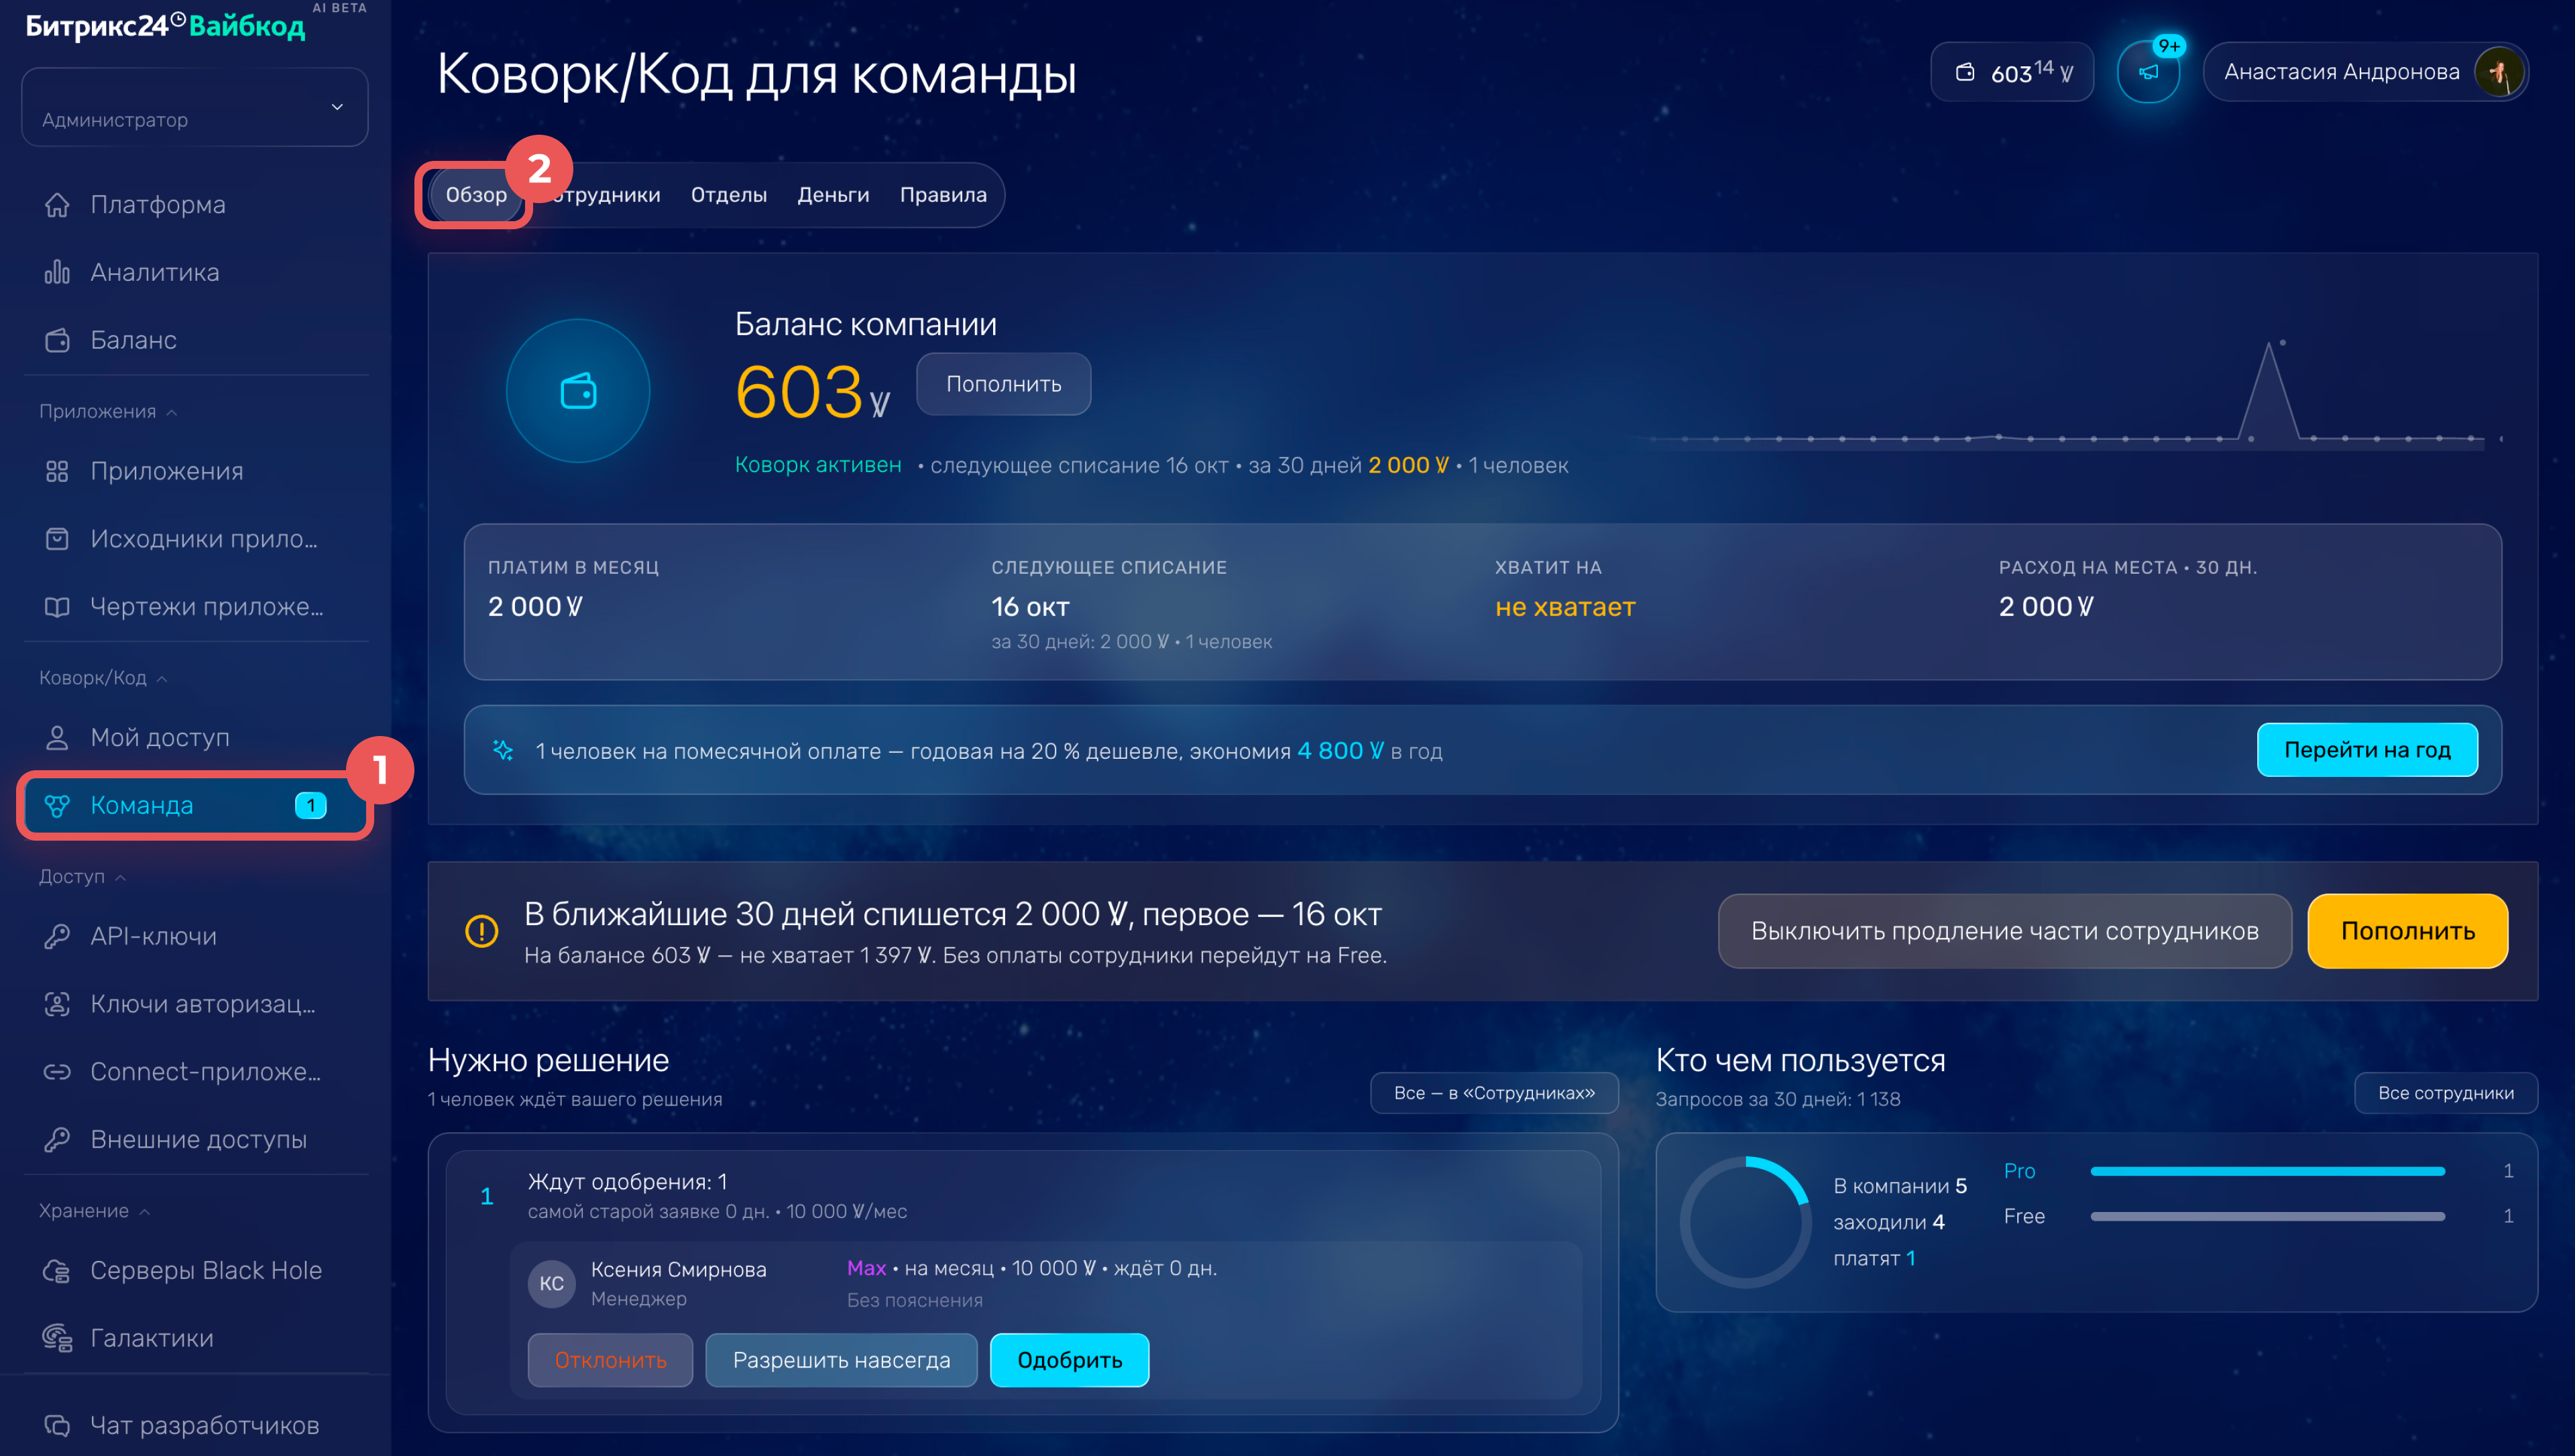Open the Платформа home icon
The width and height of the screenshot is (2575, 1456).
[57, 205]
